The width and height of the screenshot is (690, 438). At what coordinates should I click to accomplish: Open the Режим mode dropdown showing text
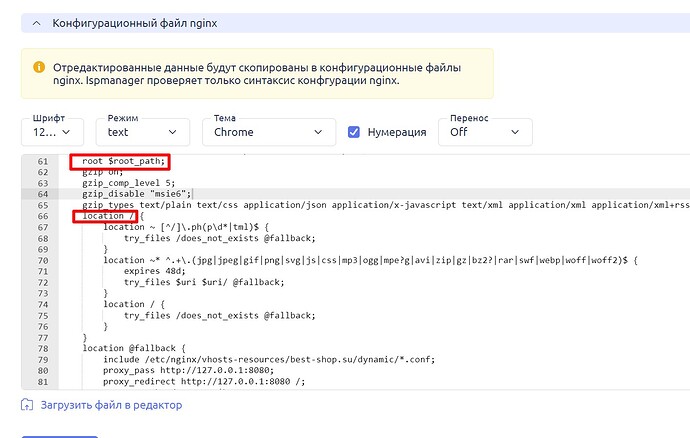point(143,132)
